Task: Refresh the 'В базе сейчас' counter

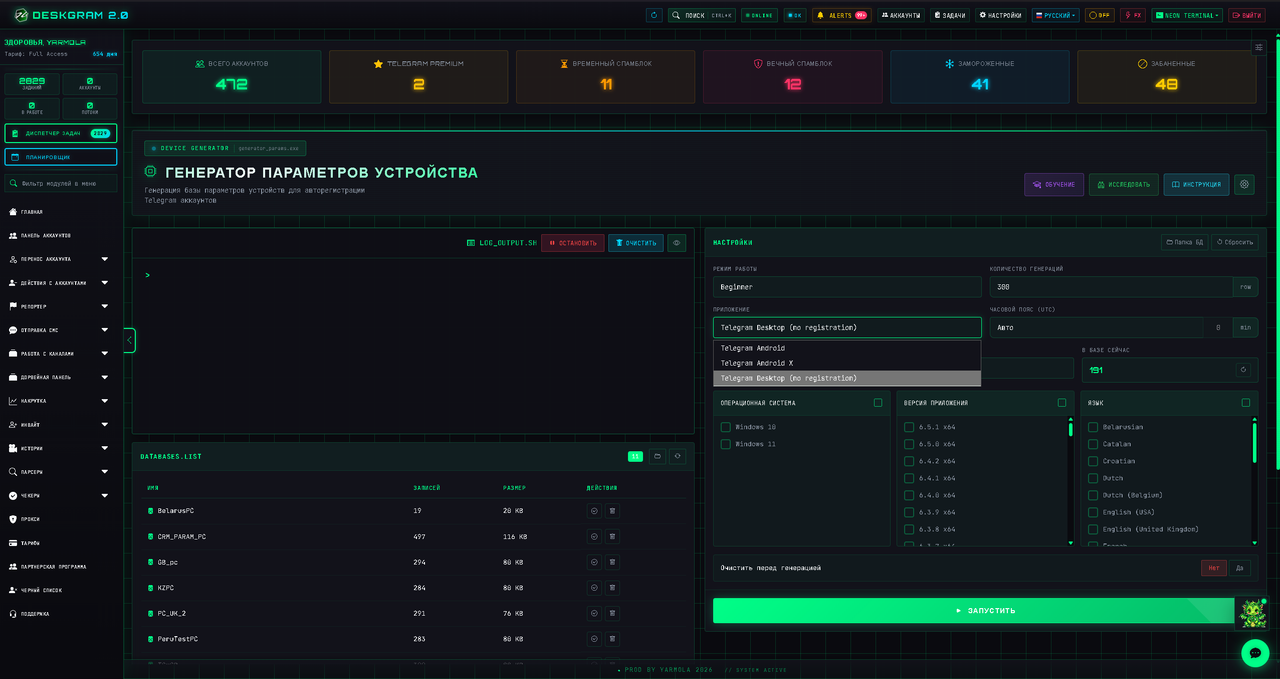Action: pos(1243,369)
